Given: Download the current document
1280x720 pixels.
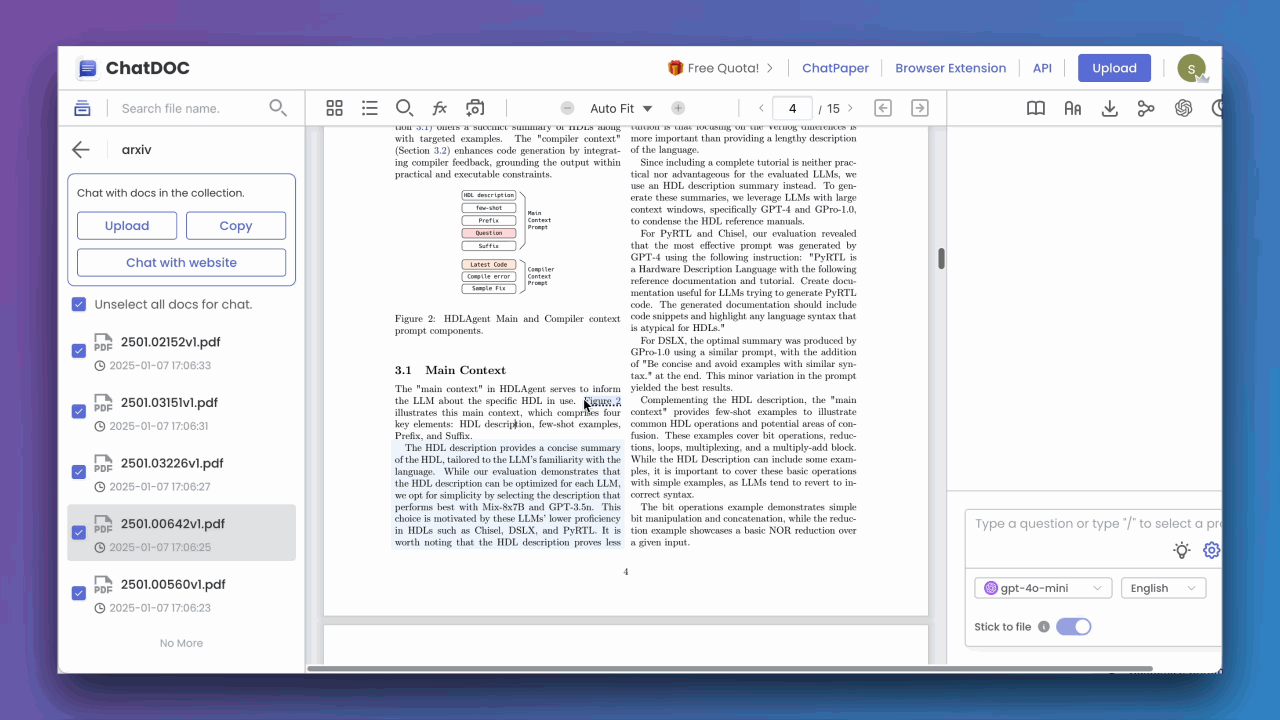Looking at the screenshot, I should (1109, 108).
